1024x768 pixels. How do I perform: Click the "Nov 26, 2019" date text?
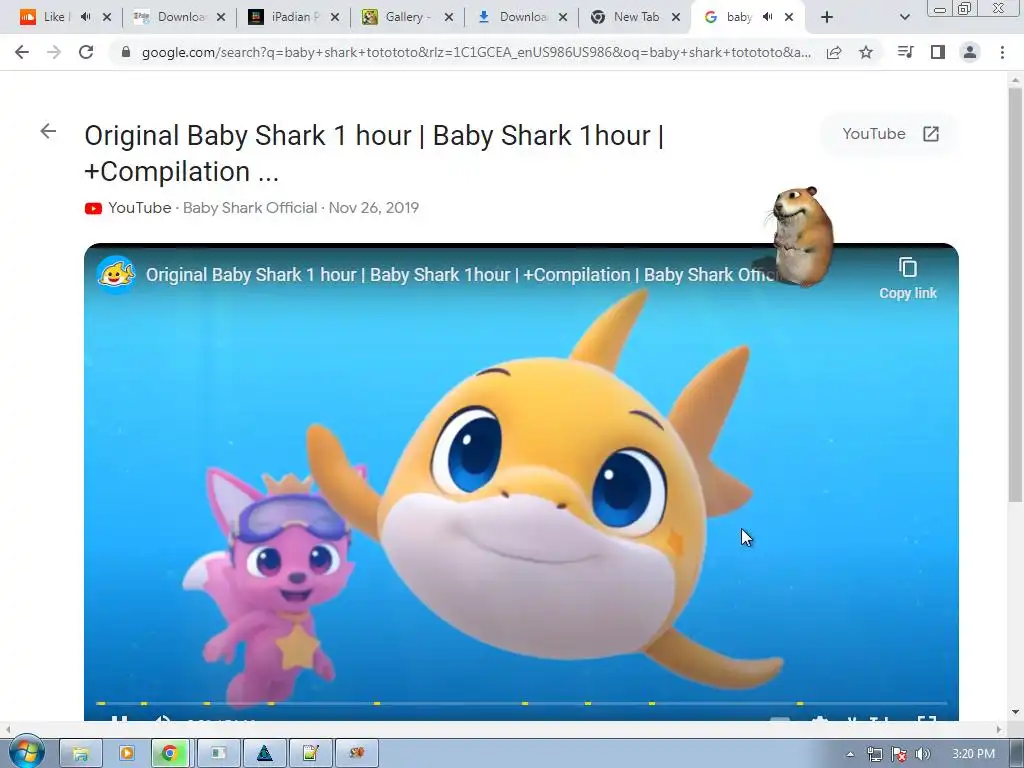pyautogui.click(x=374, y=208)
